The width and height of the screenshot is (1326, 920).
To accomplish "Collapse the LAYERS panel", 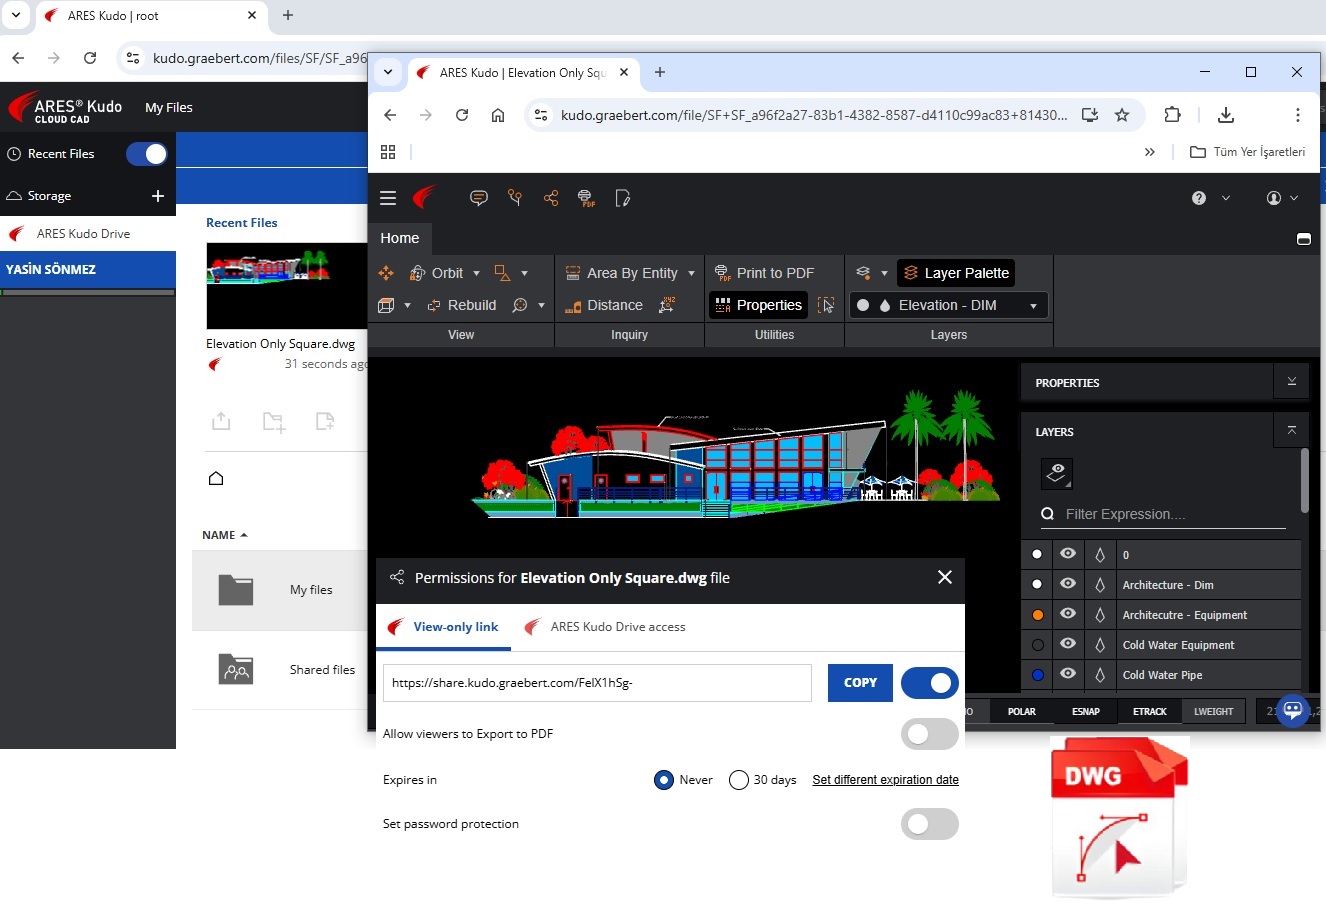I will click(x=1291, y=430).
